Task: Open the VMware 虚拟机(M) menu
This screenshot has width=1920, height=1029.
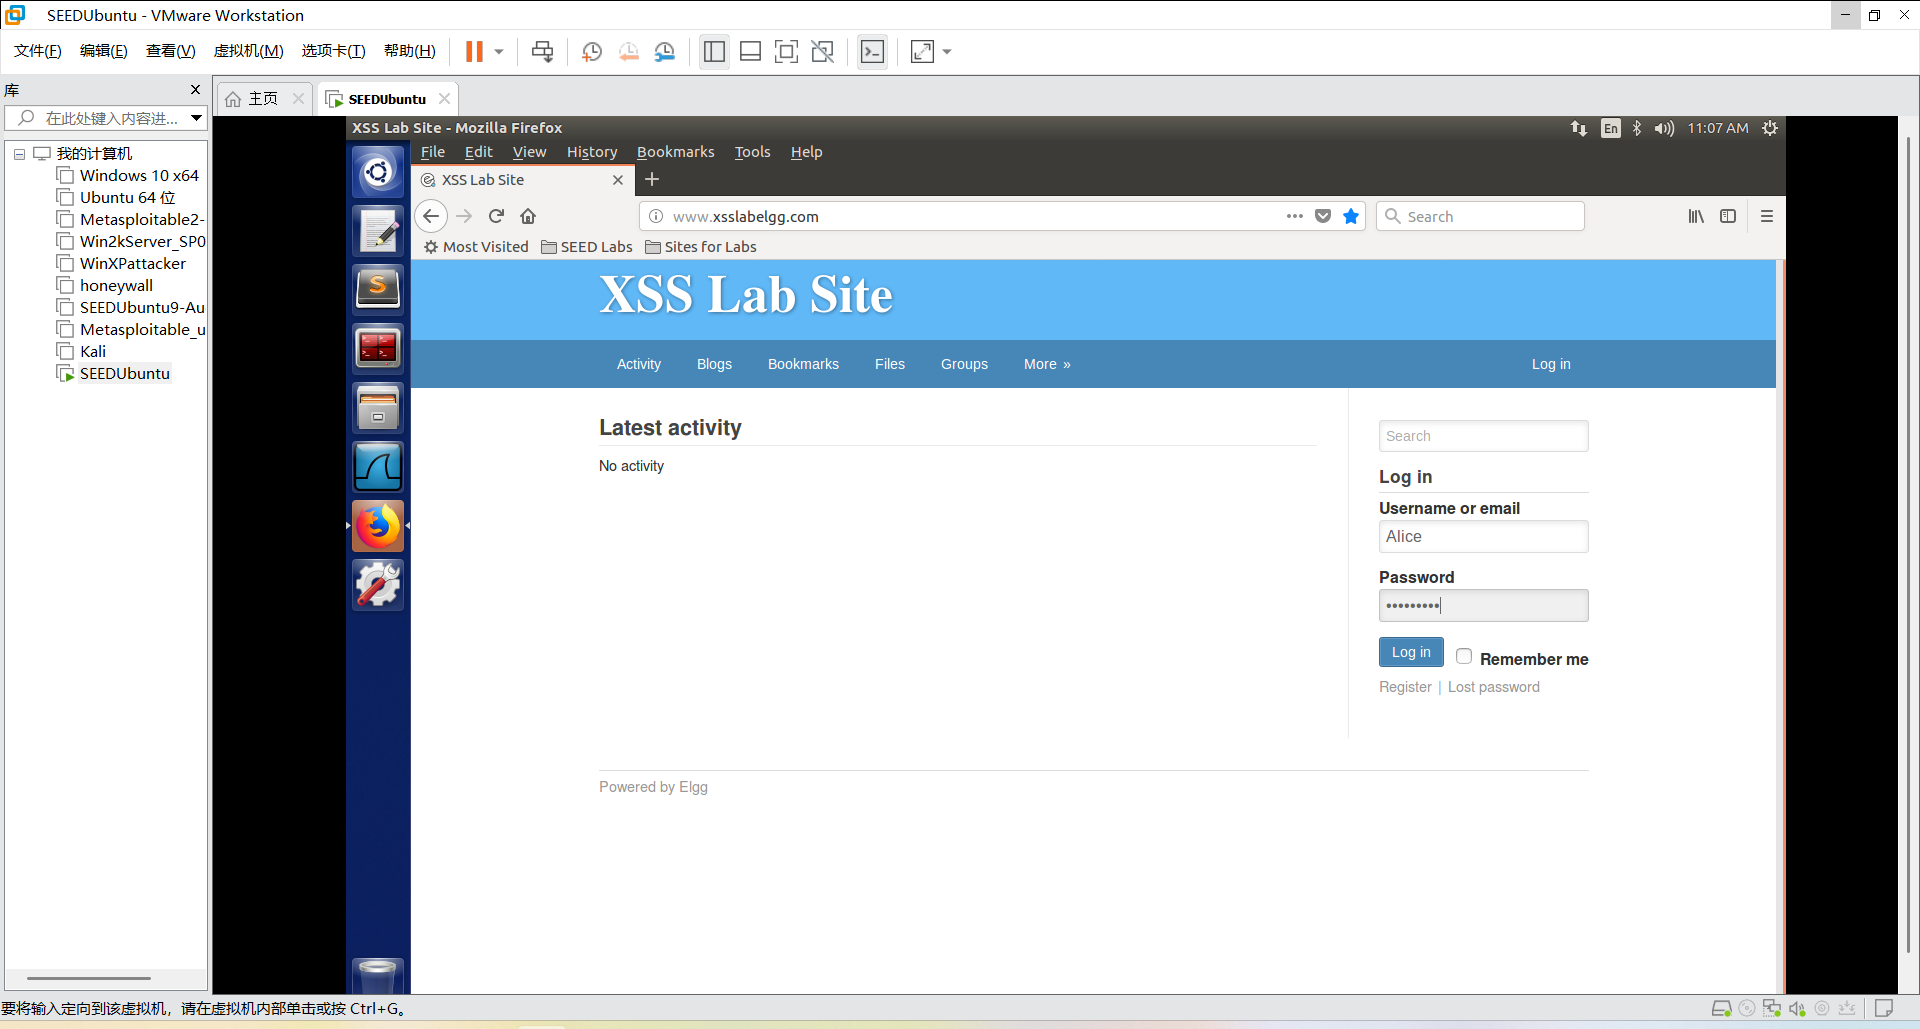Action: pos(249,51)
